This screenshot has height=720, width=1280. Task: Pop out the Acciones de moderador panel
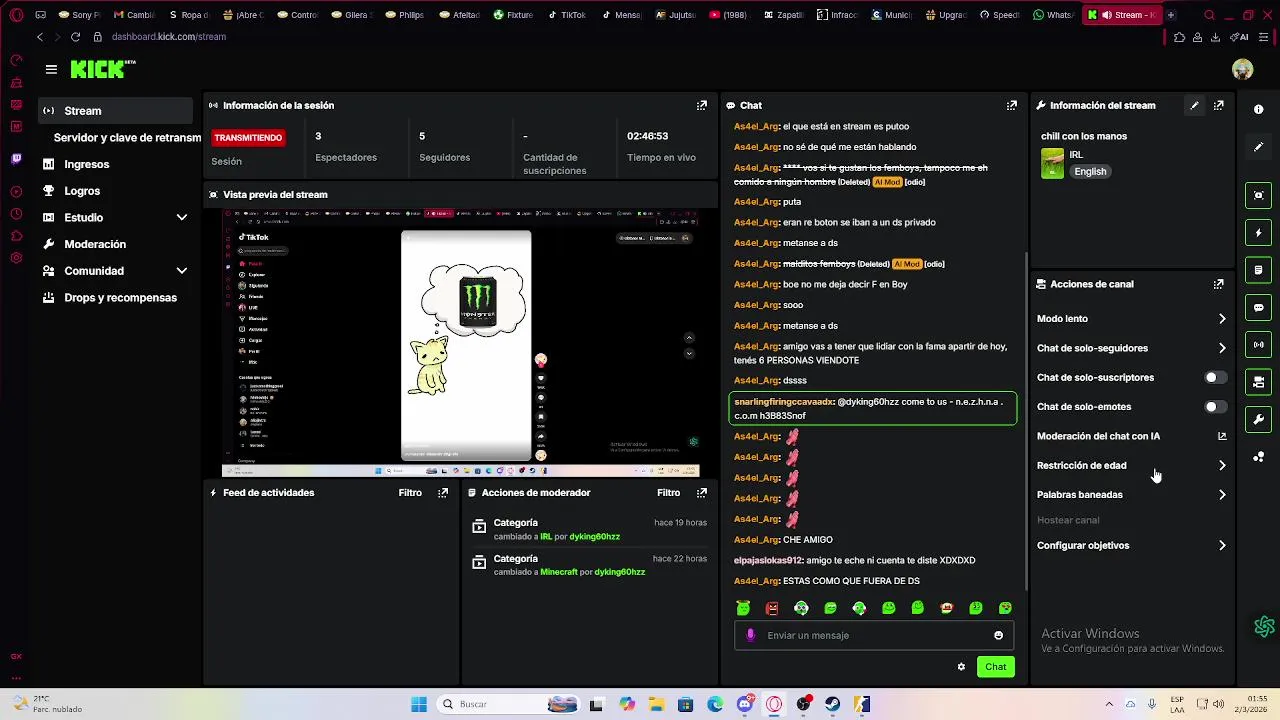pos(702,492)
